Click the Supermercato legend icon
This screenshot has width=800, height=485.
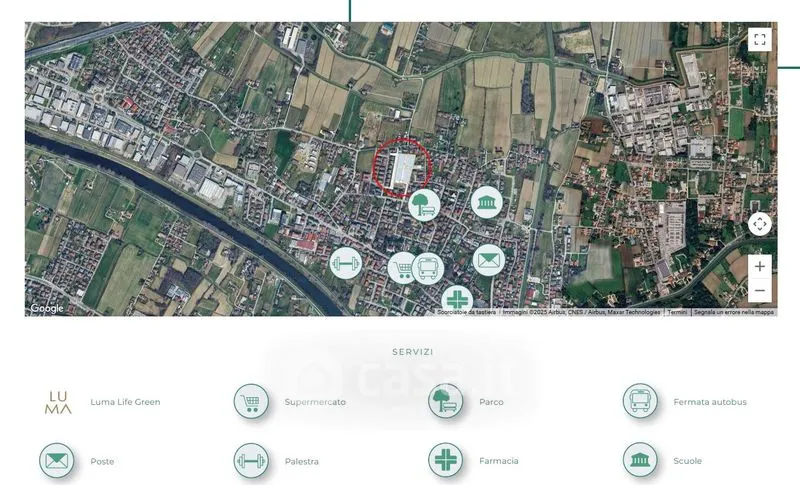point(251,401)
